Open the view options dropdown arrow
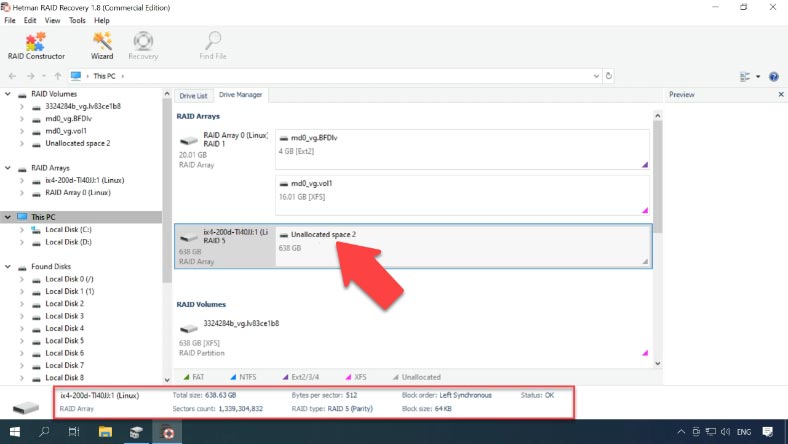Viewport: 788px width, 444px height. click(x=758, y=76)
